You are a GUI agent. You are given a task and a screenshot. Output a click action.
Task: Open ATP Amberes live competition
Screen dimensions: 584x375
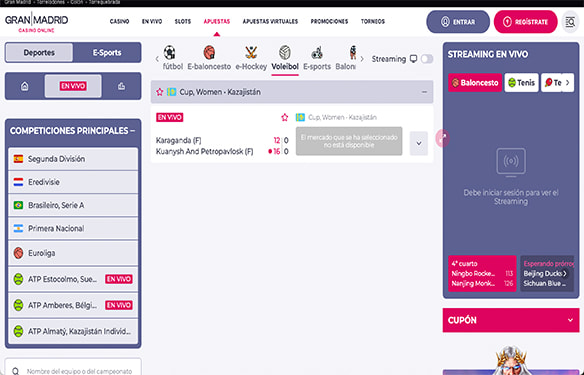[73, 305]
